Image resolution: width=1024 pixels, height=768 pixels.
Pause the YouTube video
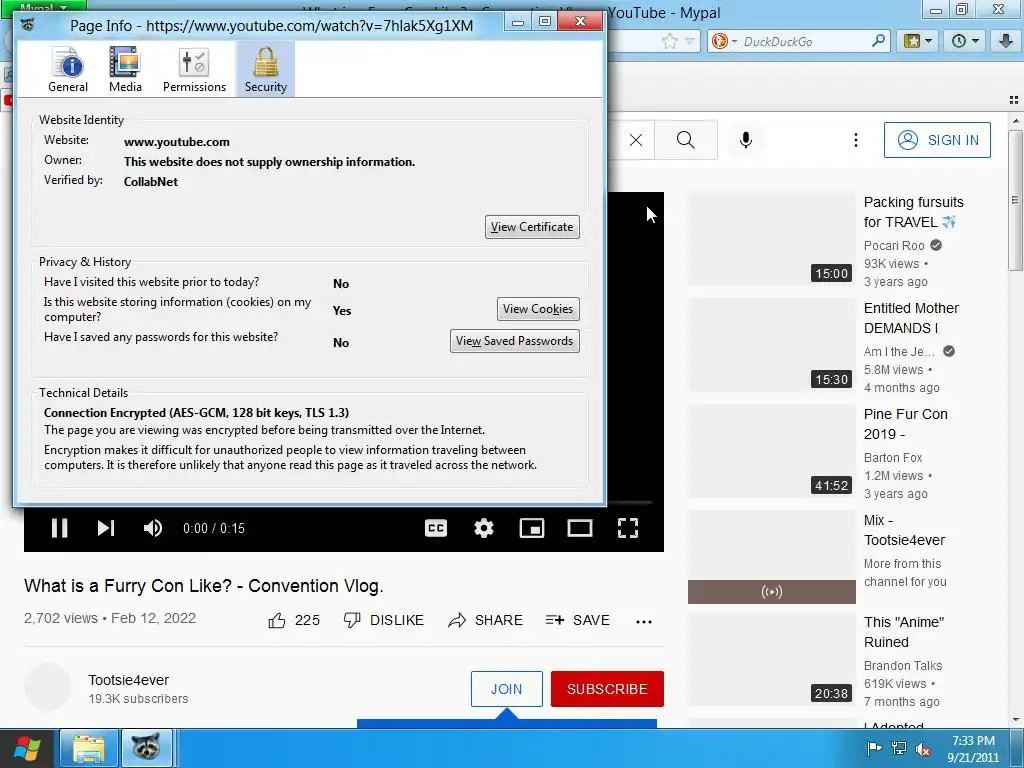[59, 528]
